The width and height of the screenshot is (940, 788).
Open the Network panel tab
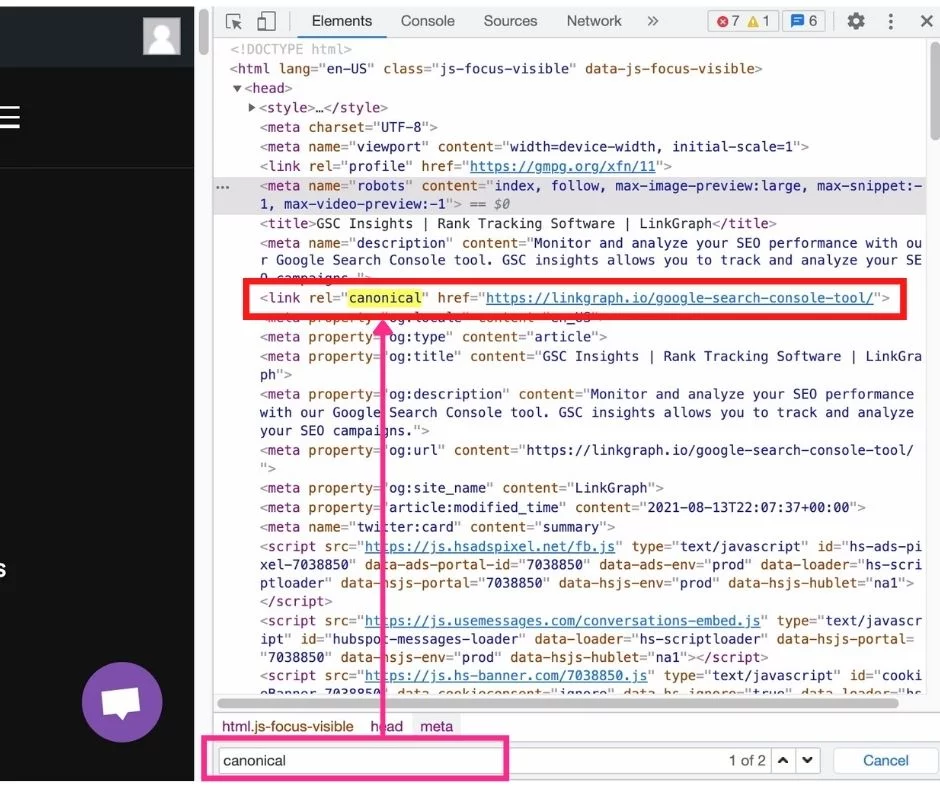tap(593, 20)
